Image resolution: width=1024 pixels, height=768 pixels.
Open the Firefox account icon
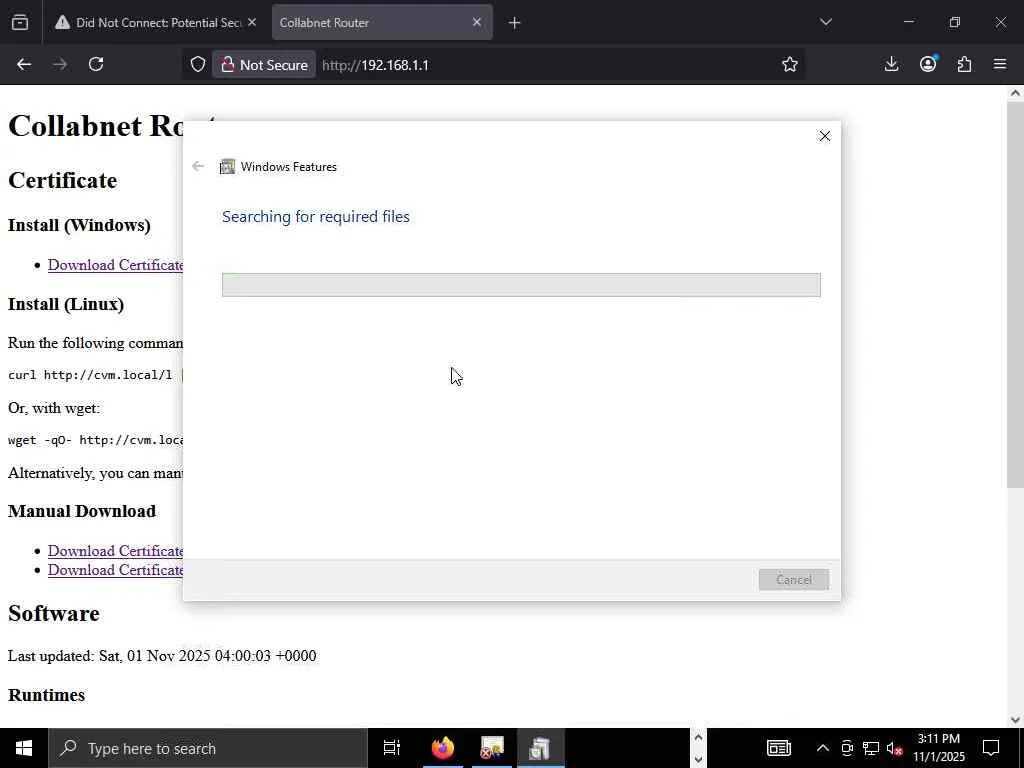coord(928,64)
